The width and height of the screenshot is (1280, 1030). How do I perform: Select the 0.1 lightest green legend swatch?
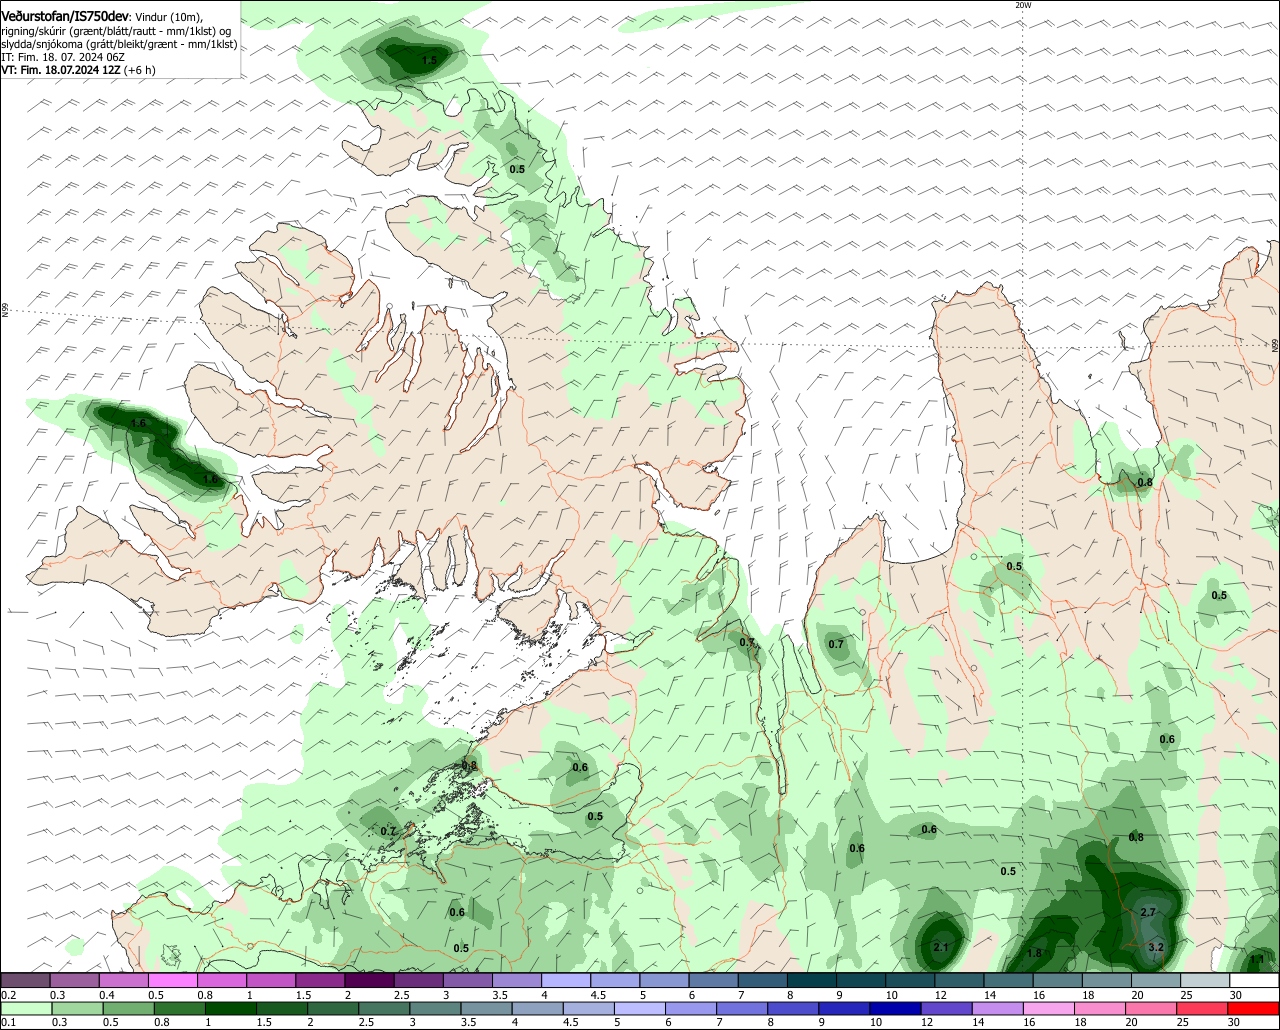click(25, 1009)
